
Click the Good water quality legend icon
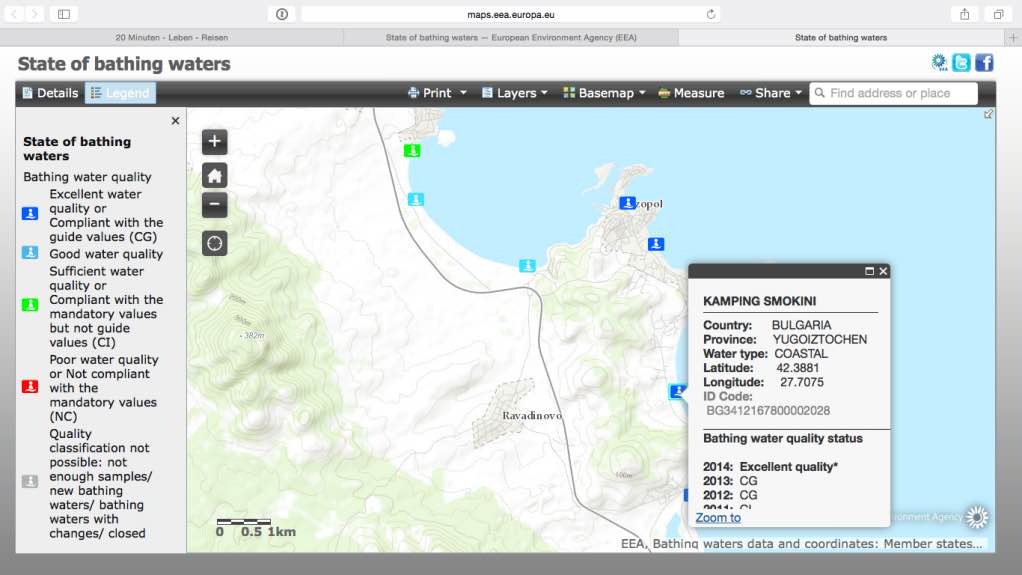pos(30,252)
